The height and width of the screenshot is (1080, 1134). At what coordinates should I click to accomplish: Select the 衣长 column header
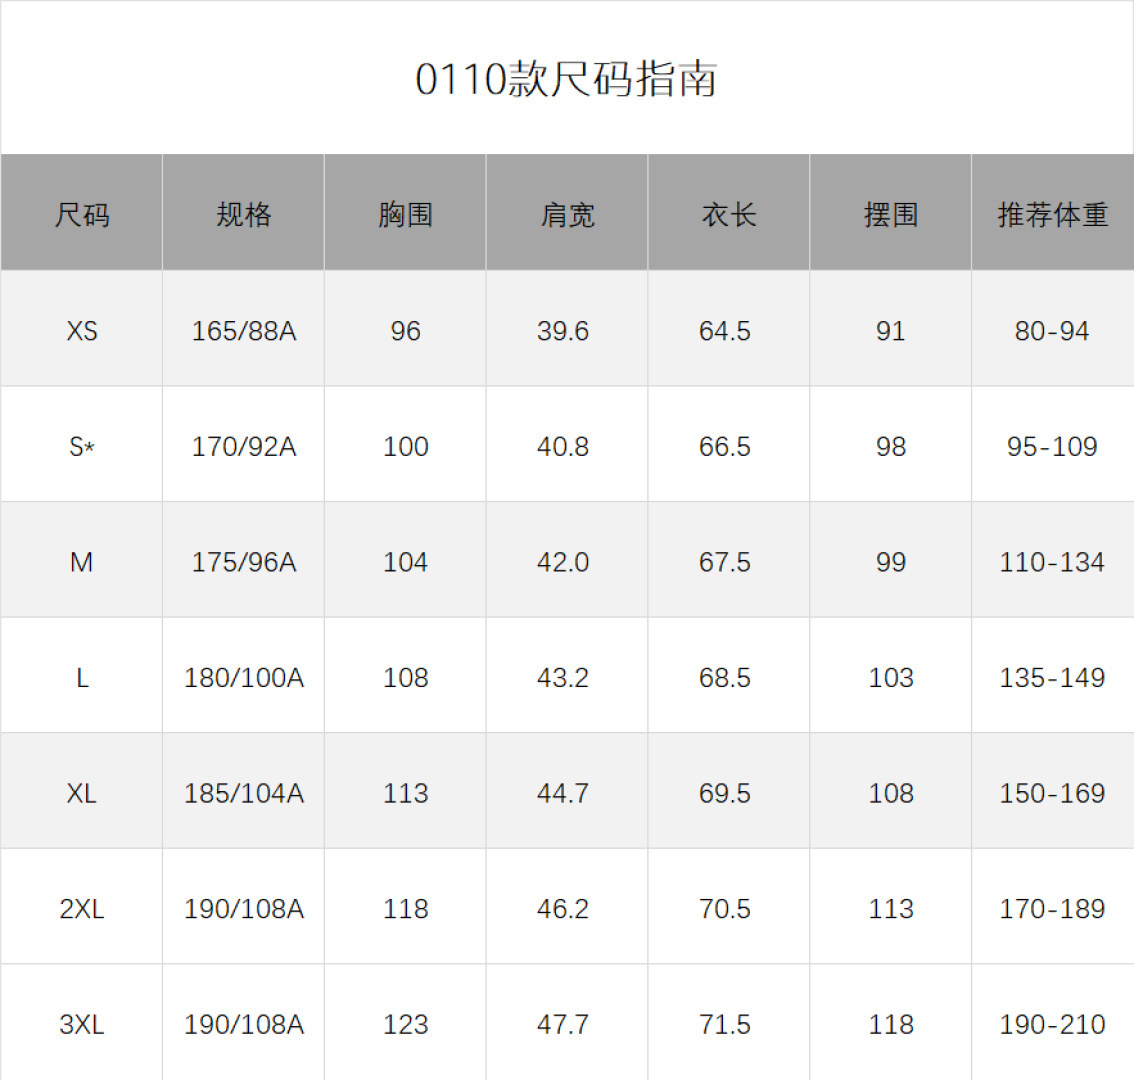point(729,214)
